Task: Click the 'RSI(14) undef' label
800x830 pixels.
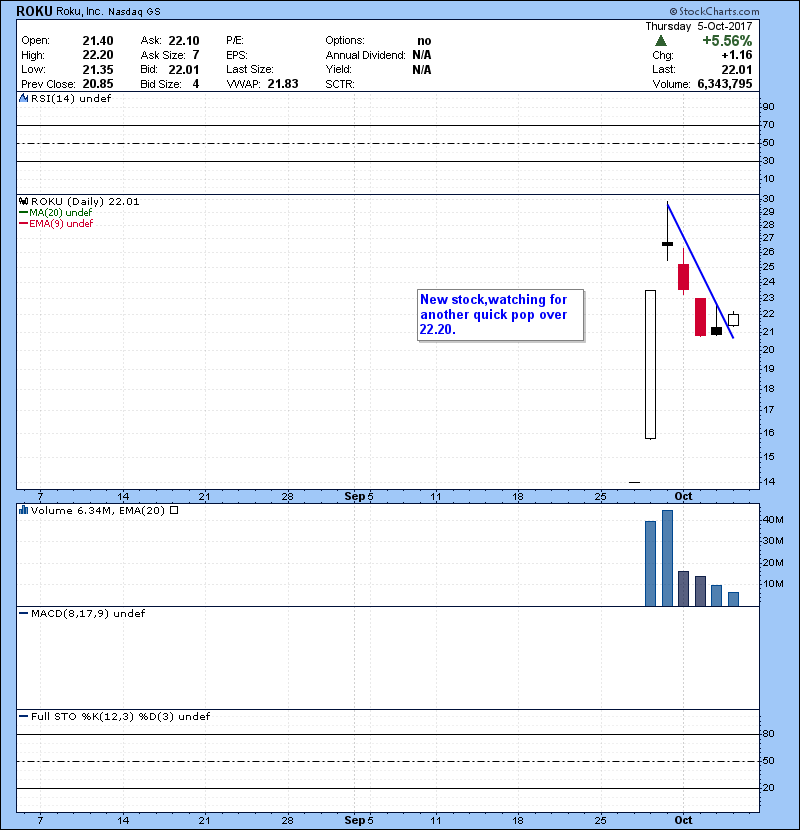Action: (x=71, y=98)
